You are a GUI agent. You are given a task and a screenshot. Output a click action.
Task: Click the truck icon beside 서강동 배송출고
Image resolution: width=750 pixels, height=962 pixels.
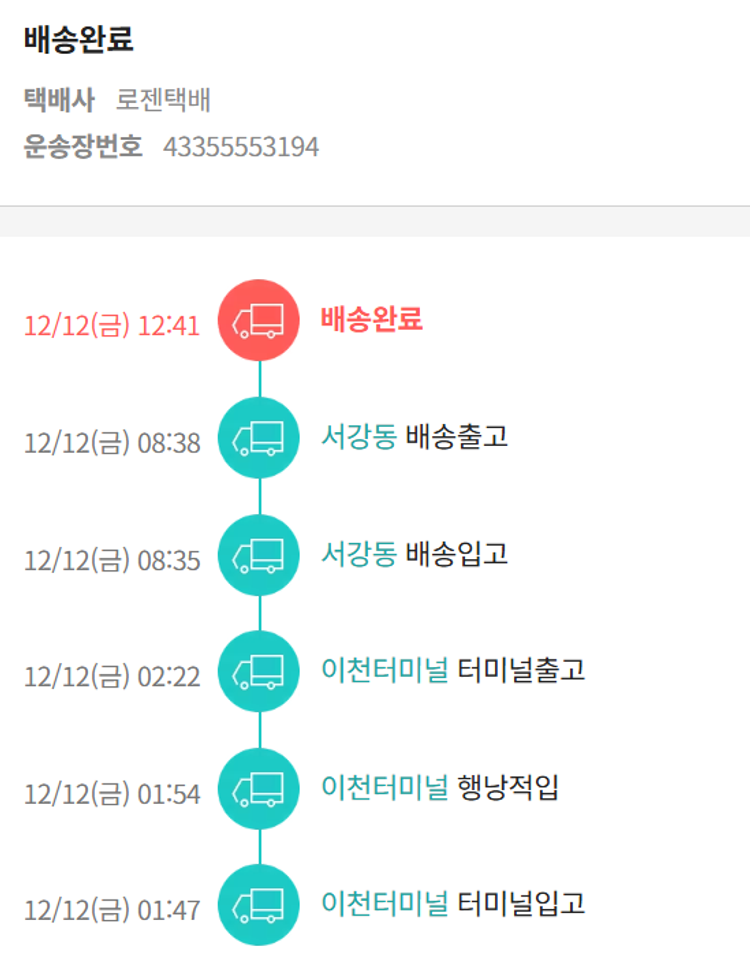point(258,438)
